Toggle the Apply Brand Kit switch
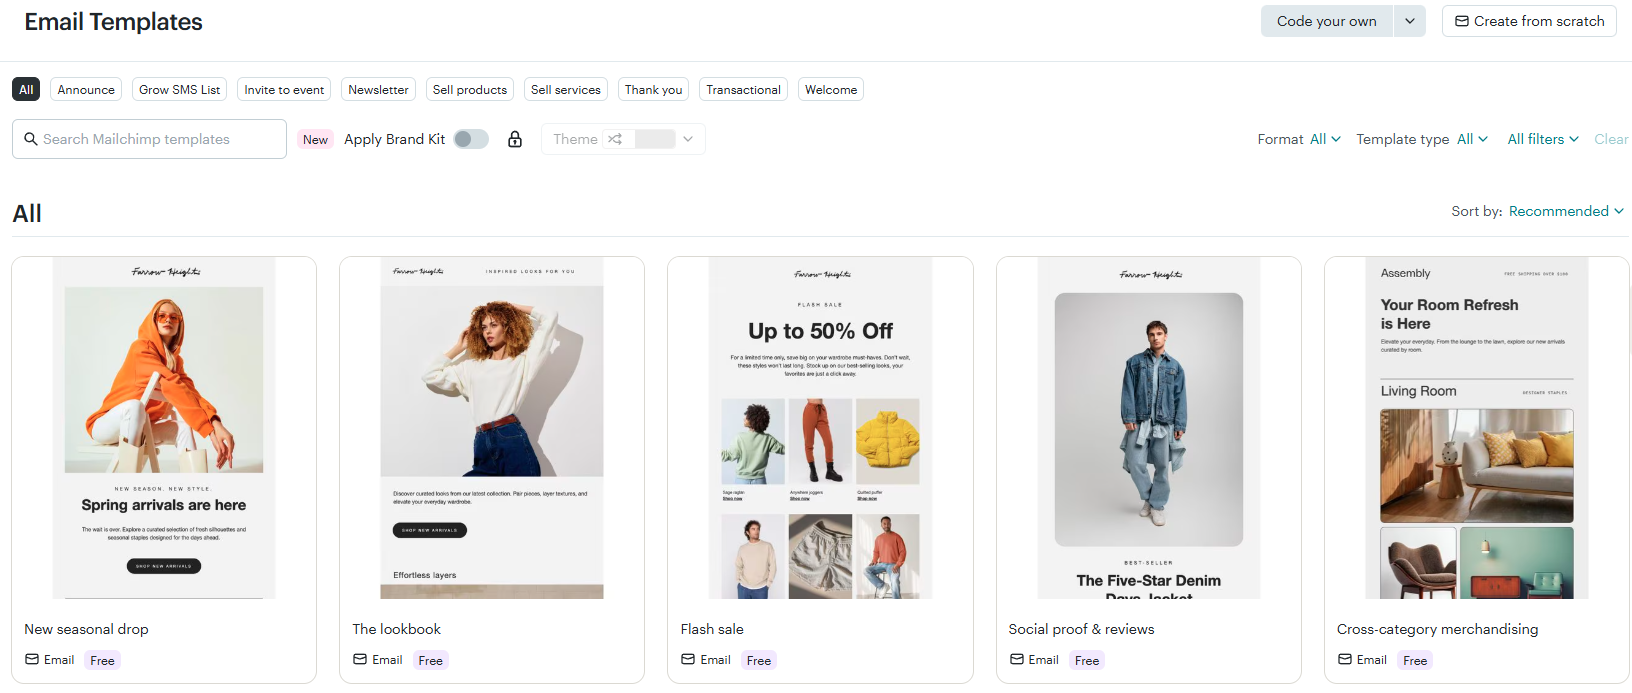The height and width of the screenshot is (693, 1632). 471,139
